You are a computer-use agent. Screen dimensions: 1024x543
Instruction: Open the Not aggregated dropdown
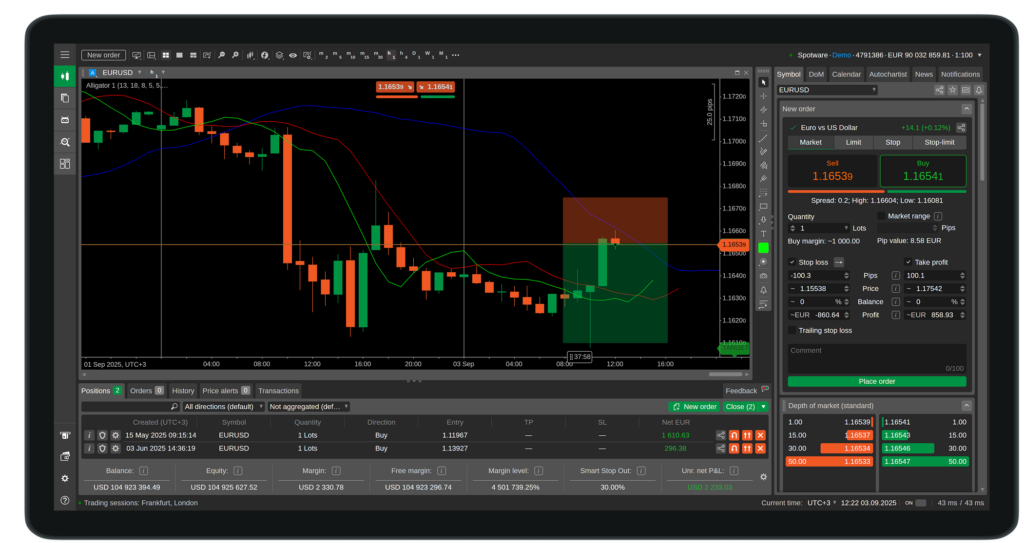coord(308,407)
